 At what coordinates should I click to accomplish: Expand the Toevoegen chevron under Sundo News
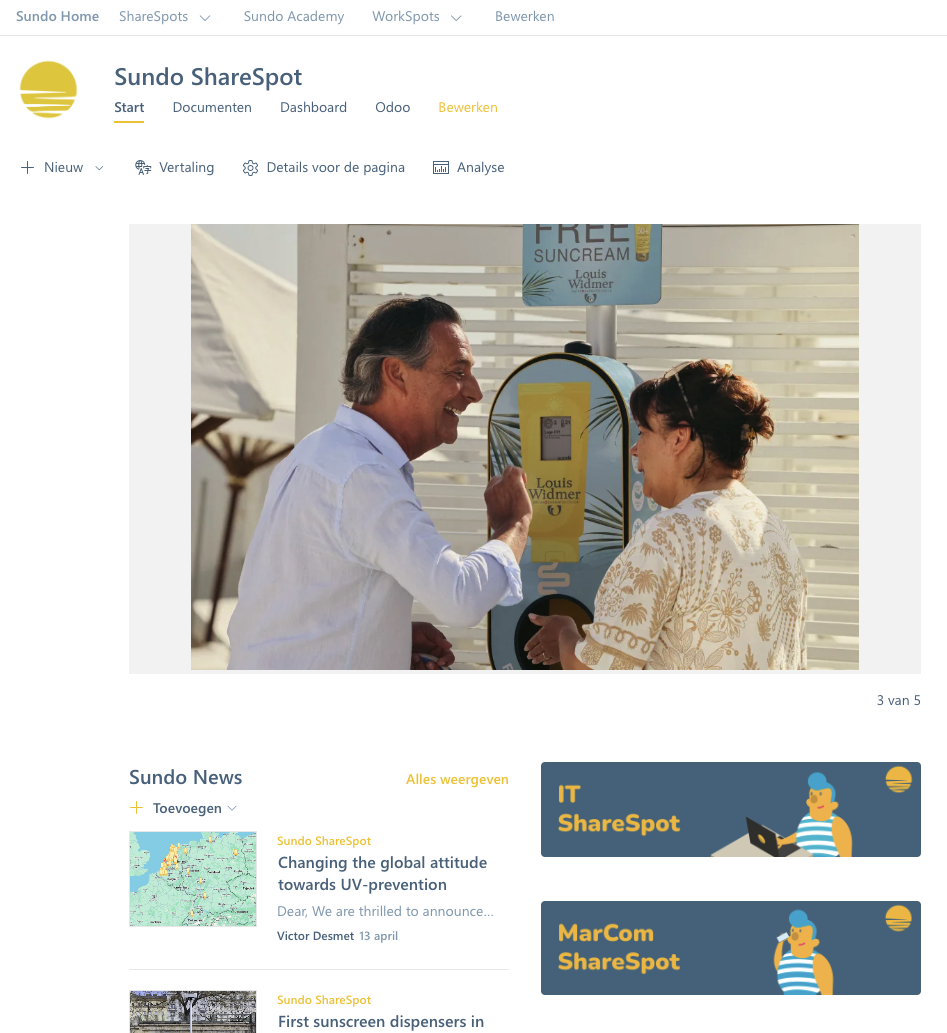(x=232, y=808)
